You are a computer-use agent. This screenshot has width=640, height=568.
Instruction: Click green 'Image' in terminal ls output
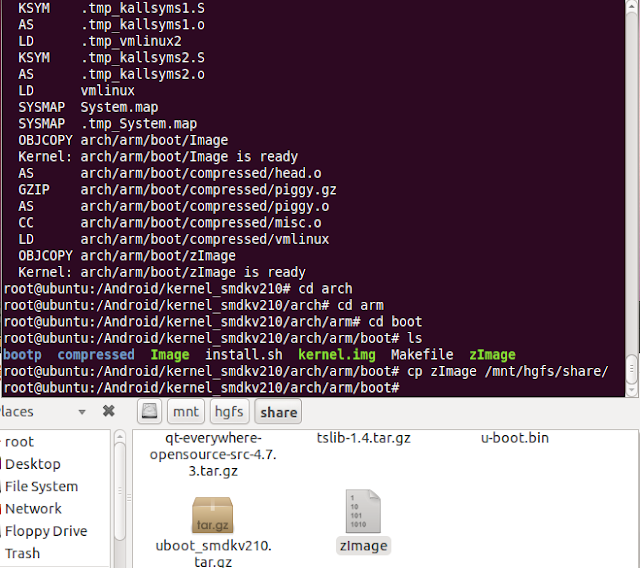tap(170, 355)
